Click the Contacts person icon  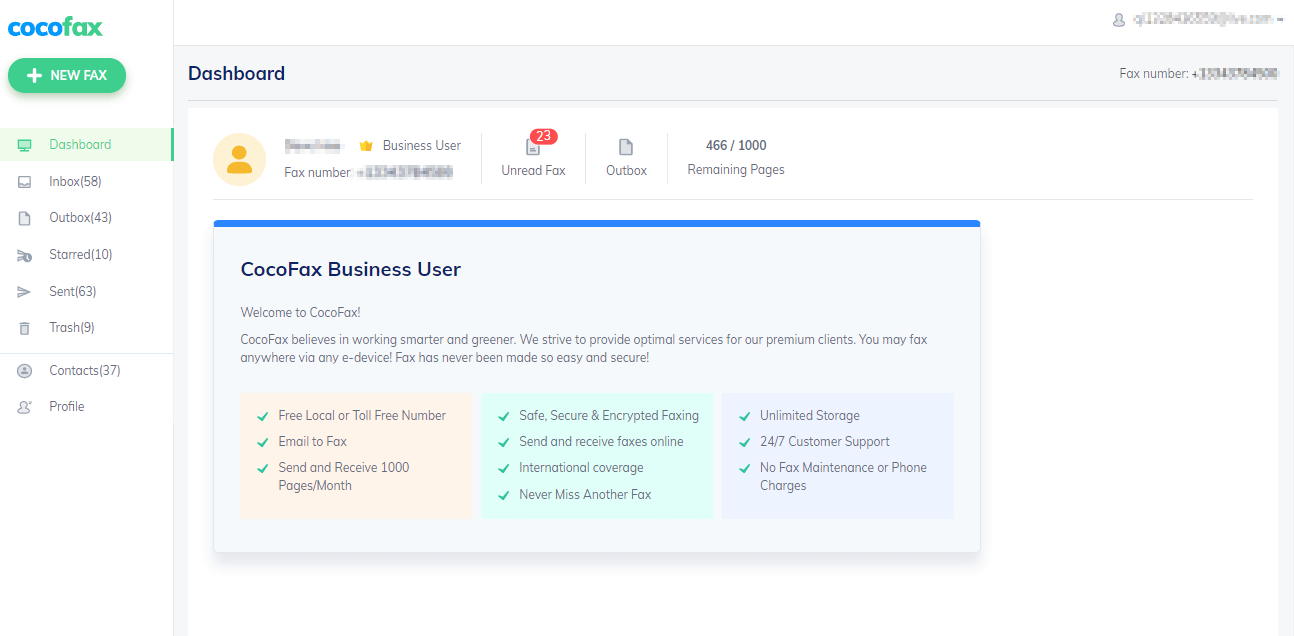click(25, 371)
